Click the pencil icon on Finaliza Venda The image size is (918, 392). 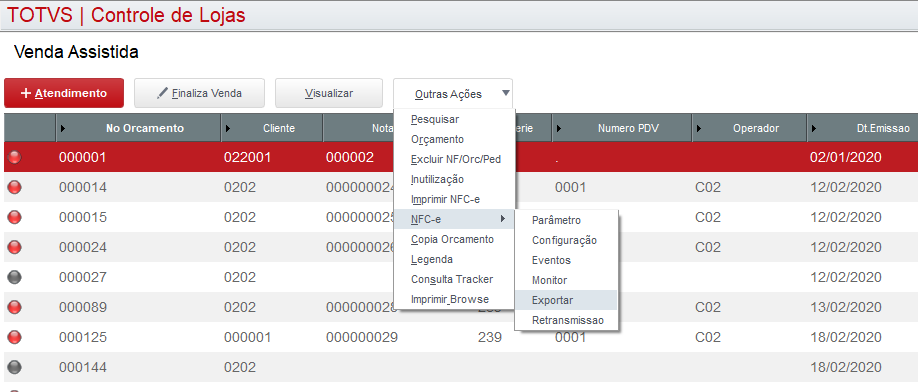(x=163, y=93)
